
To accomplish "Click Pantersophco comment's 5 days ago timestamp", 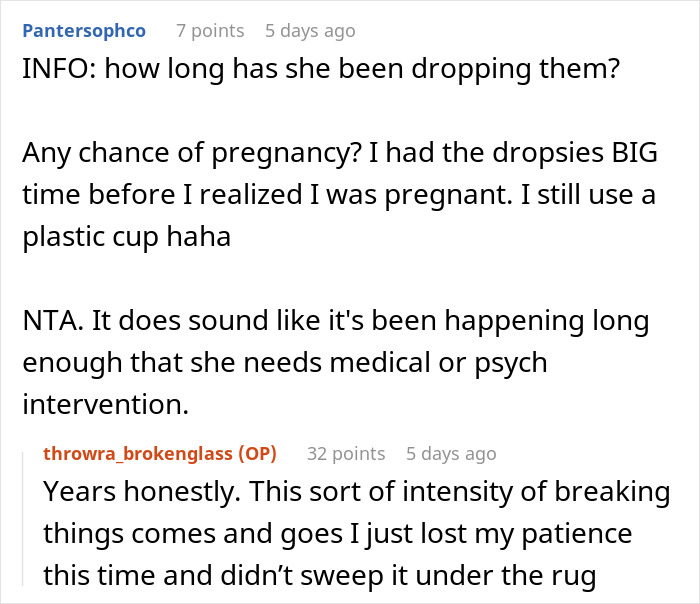I will 309,31.
